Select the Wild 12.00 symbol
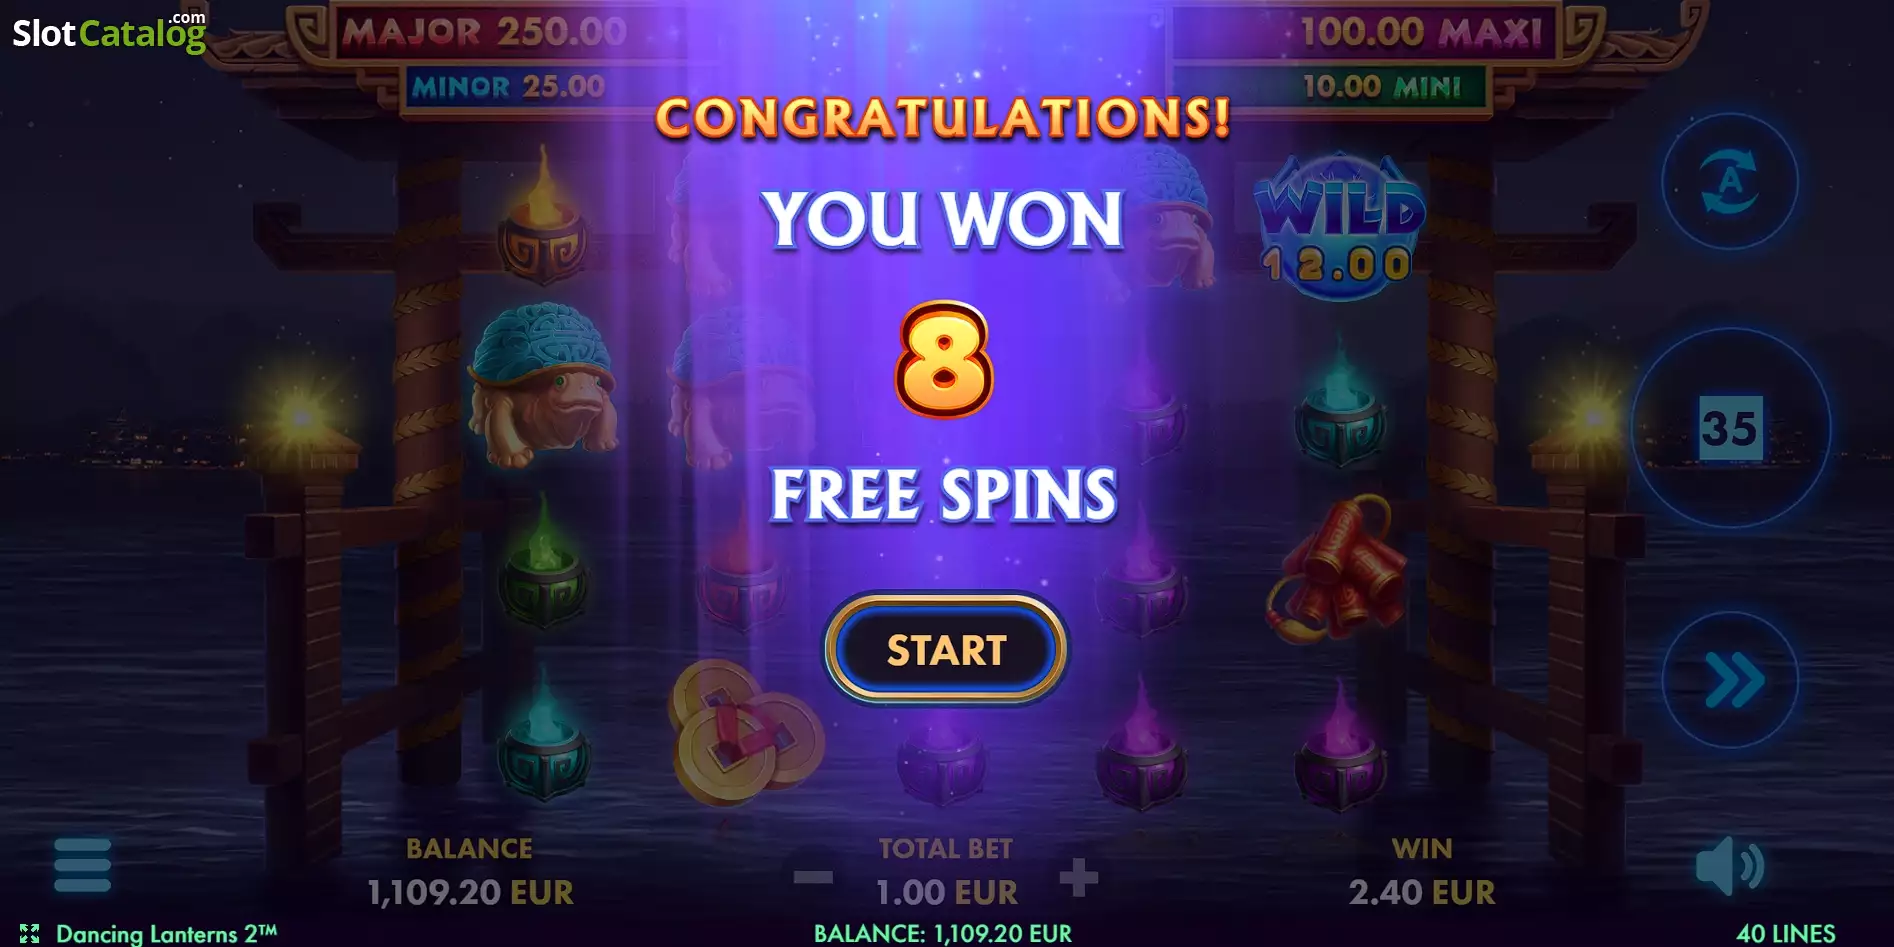 tap(1340, 227)
